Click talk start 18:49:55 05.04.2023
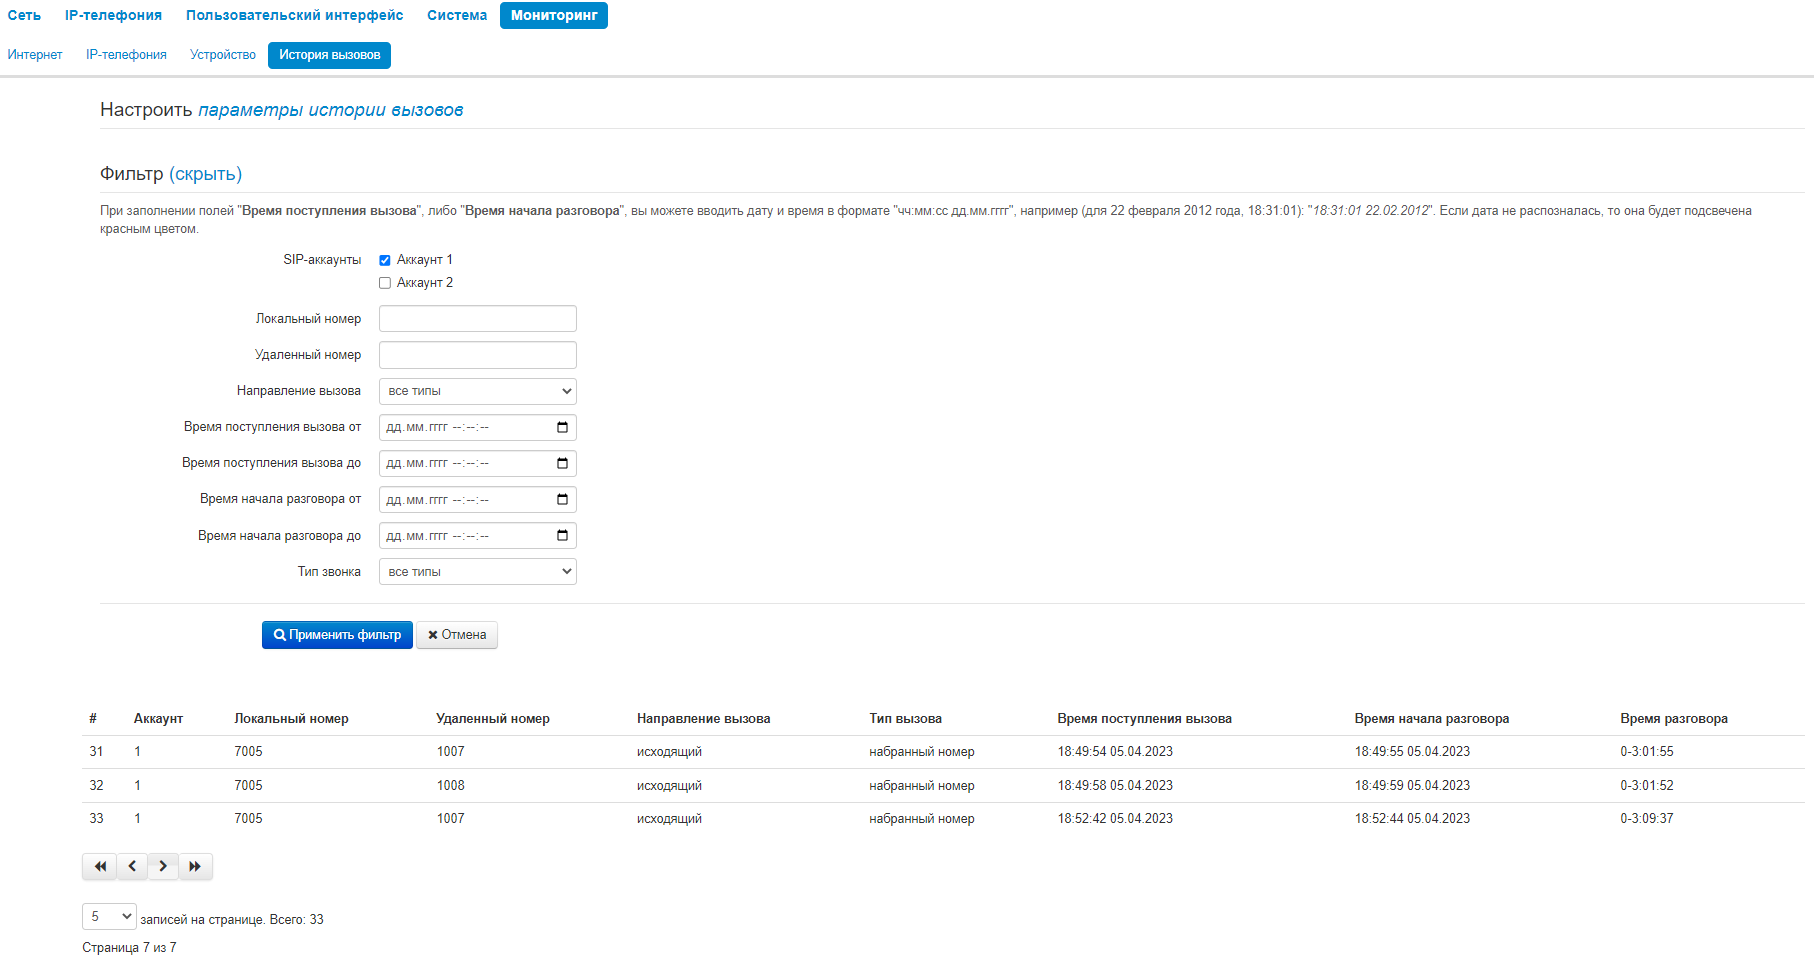 coord(1412,752)
